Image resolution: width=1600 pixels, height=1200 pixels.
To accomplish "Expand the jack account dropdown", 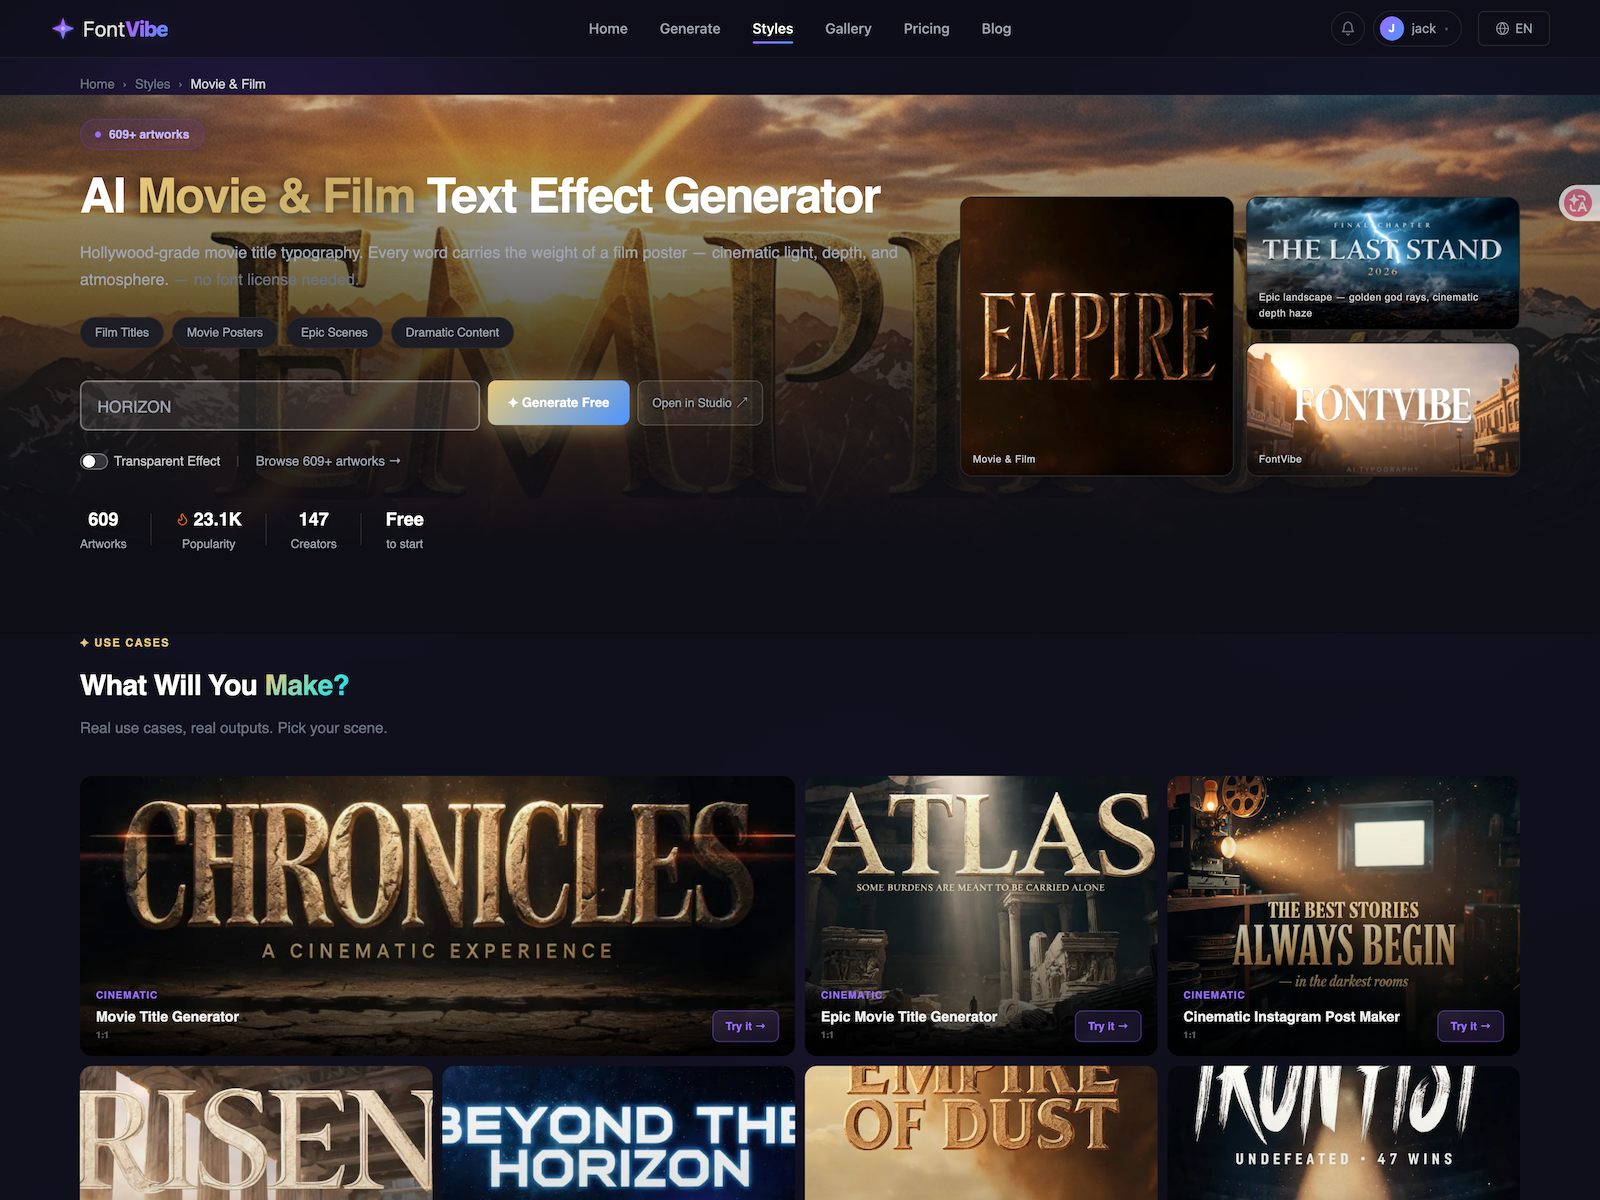I will coord(1417,29).
